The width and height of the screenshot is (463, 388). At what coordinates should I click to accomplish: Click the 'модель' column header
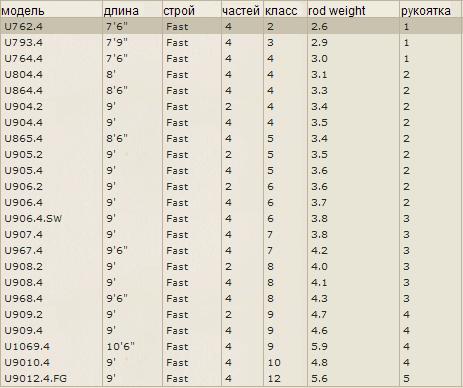pyautogui.click(x=23, y=11)
